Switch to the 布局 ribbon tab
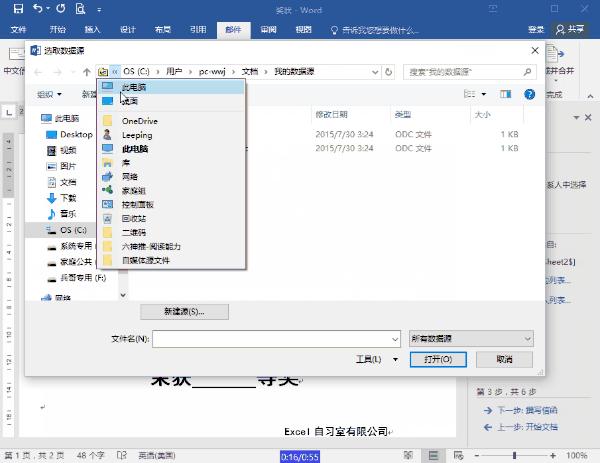The image size is (600, 463). point(163,29)
